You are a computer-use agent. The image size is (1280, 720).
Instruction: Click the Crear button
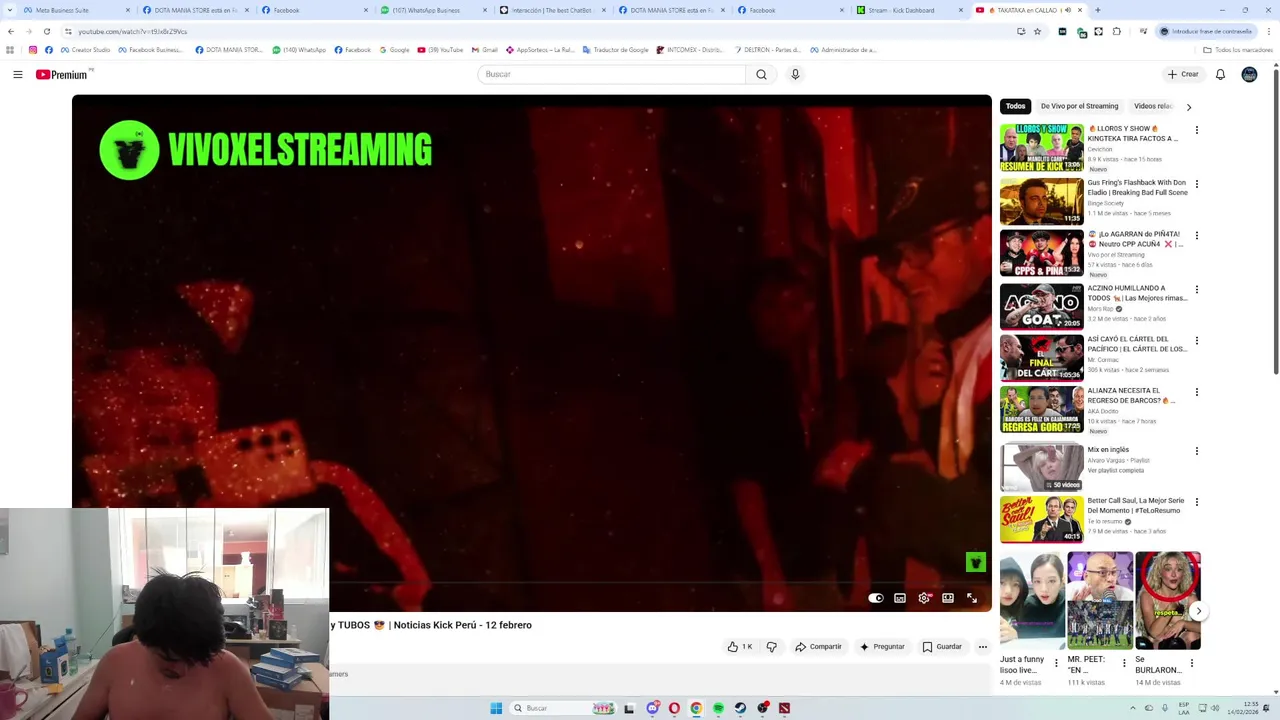(x=1182, y=74)
